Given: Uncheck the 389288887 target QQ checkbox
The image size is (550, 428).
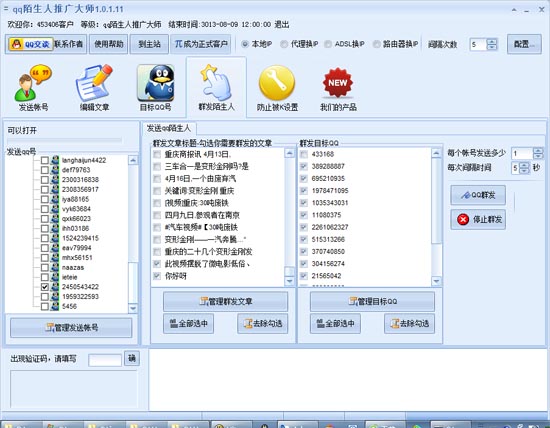Looking at the screenshot, I should (x=304, y=166).
